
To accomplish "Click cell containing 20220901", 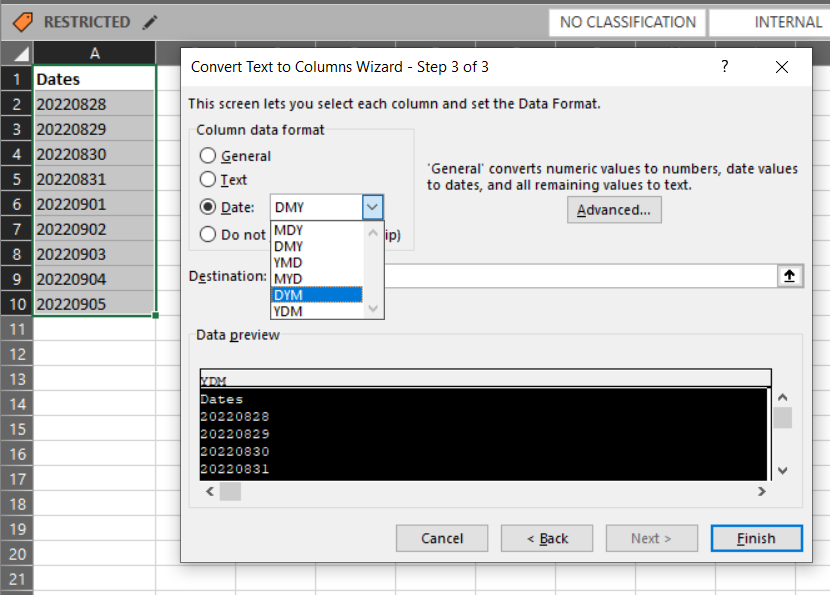I will [94, 204].
